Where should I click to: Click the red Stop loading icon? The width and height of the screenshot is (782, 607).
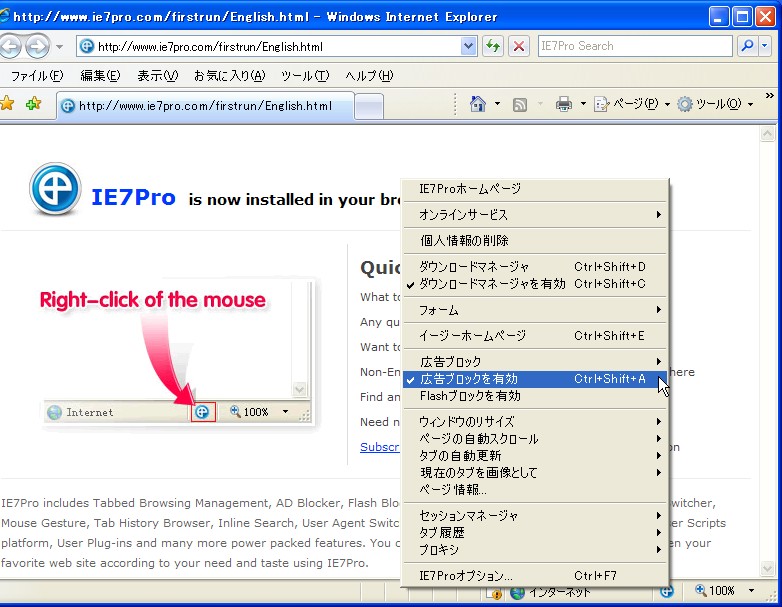click(519, 46)
